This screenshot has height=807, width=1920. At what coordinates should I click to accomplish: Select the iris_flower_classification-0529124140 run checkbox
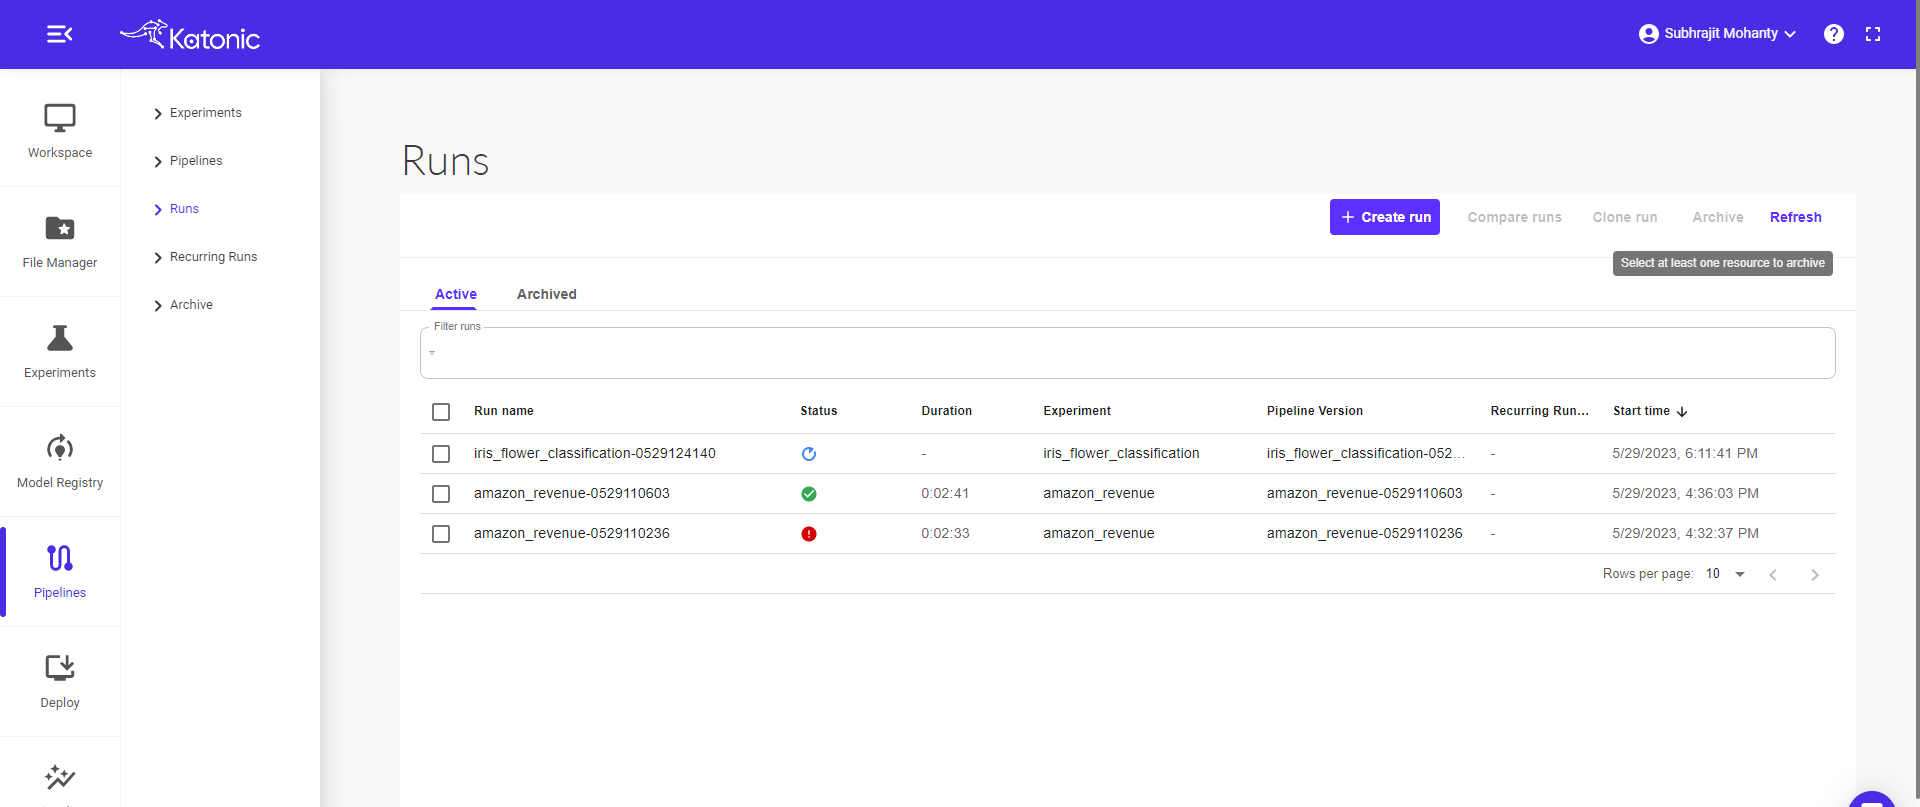441,454
